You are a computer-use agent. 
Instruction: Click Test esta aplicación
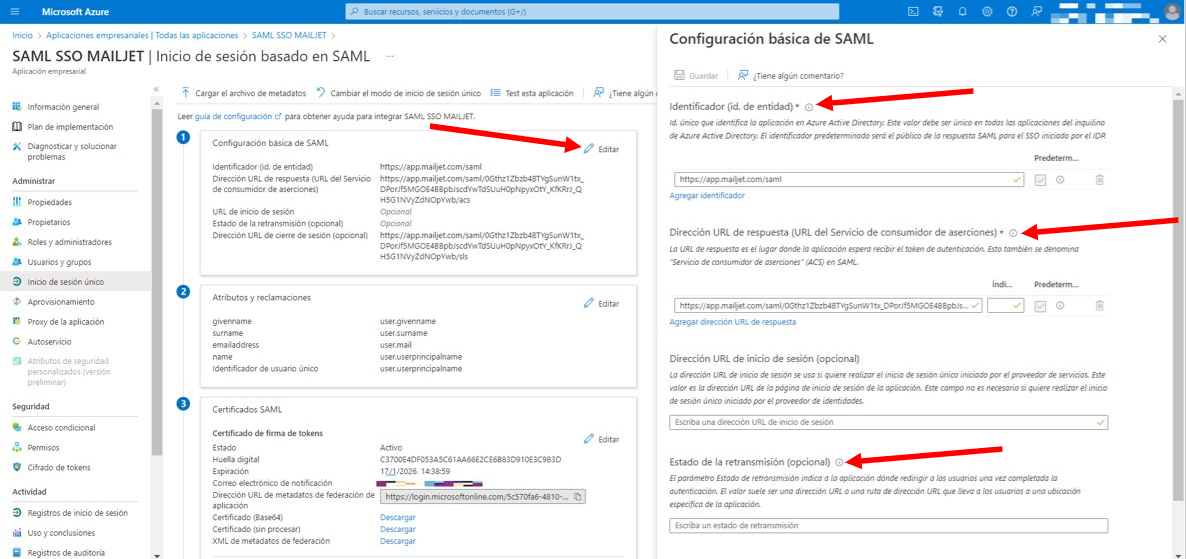point(532,93)
